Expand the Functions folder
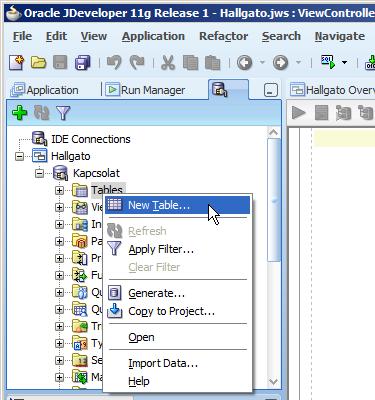 [x=59, y=275]
